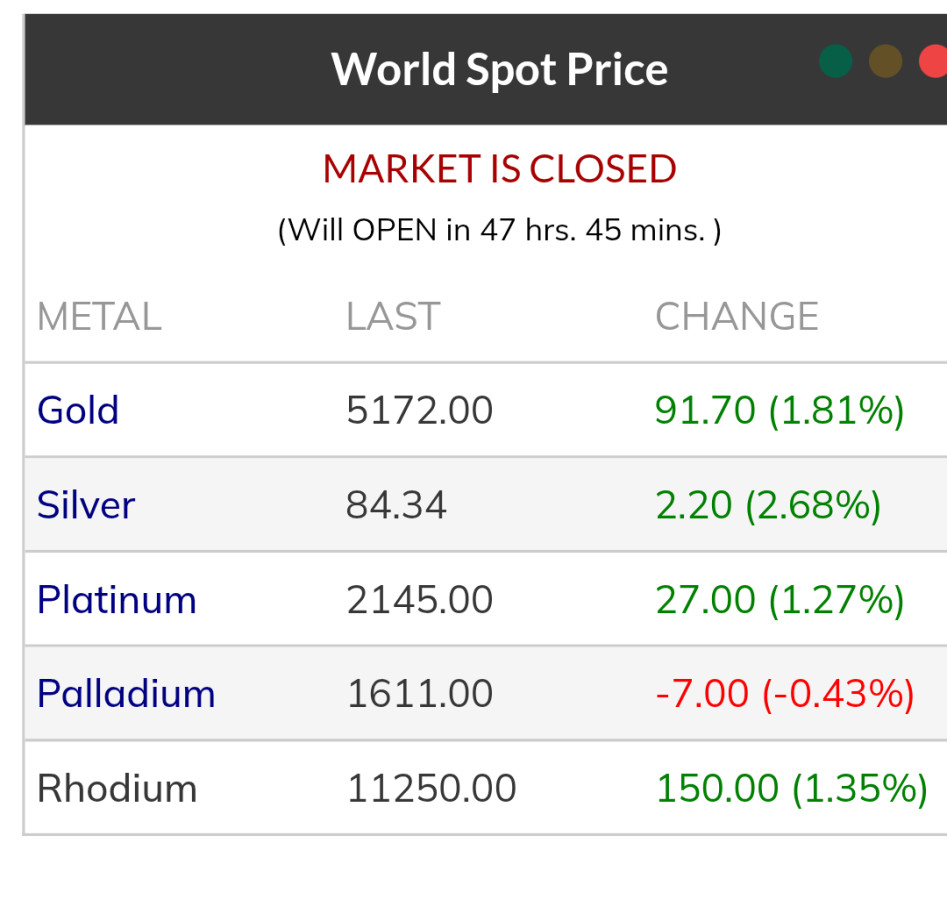Open the Palladium metal link
Screen dimensions: 947x900
click(x=126, y=694)
